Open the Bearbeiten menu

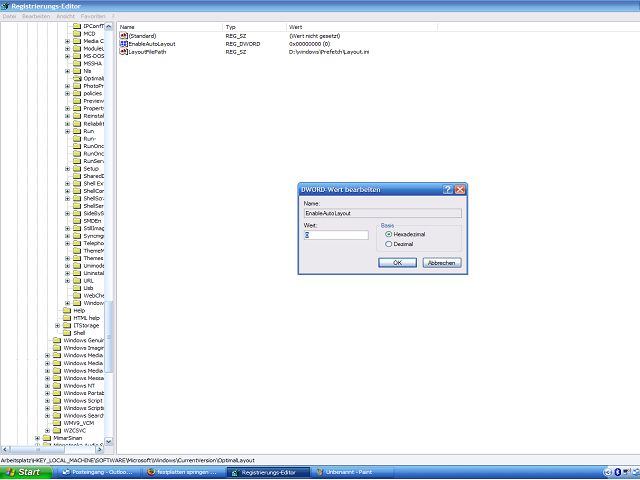tap(36, 16)
